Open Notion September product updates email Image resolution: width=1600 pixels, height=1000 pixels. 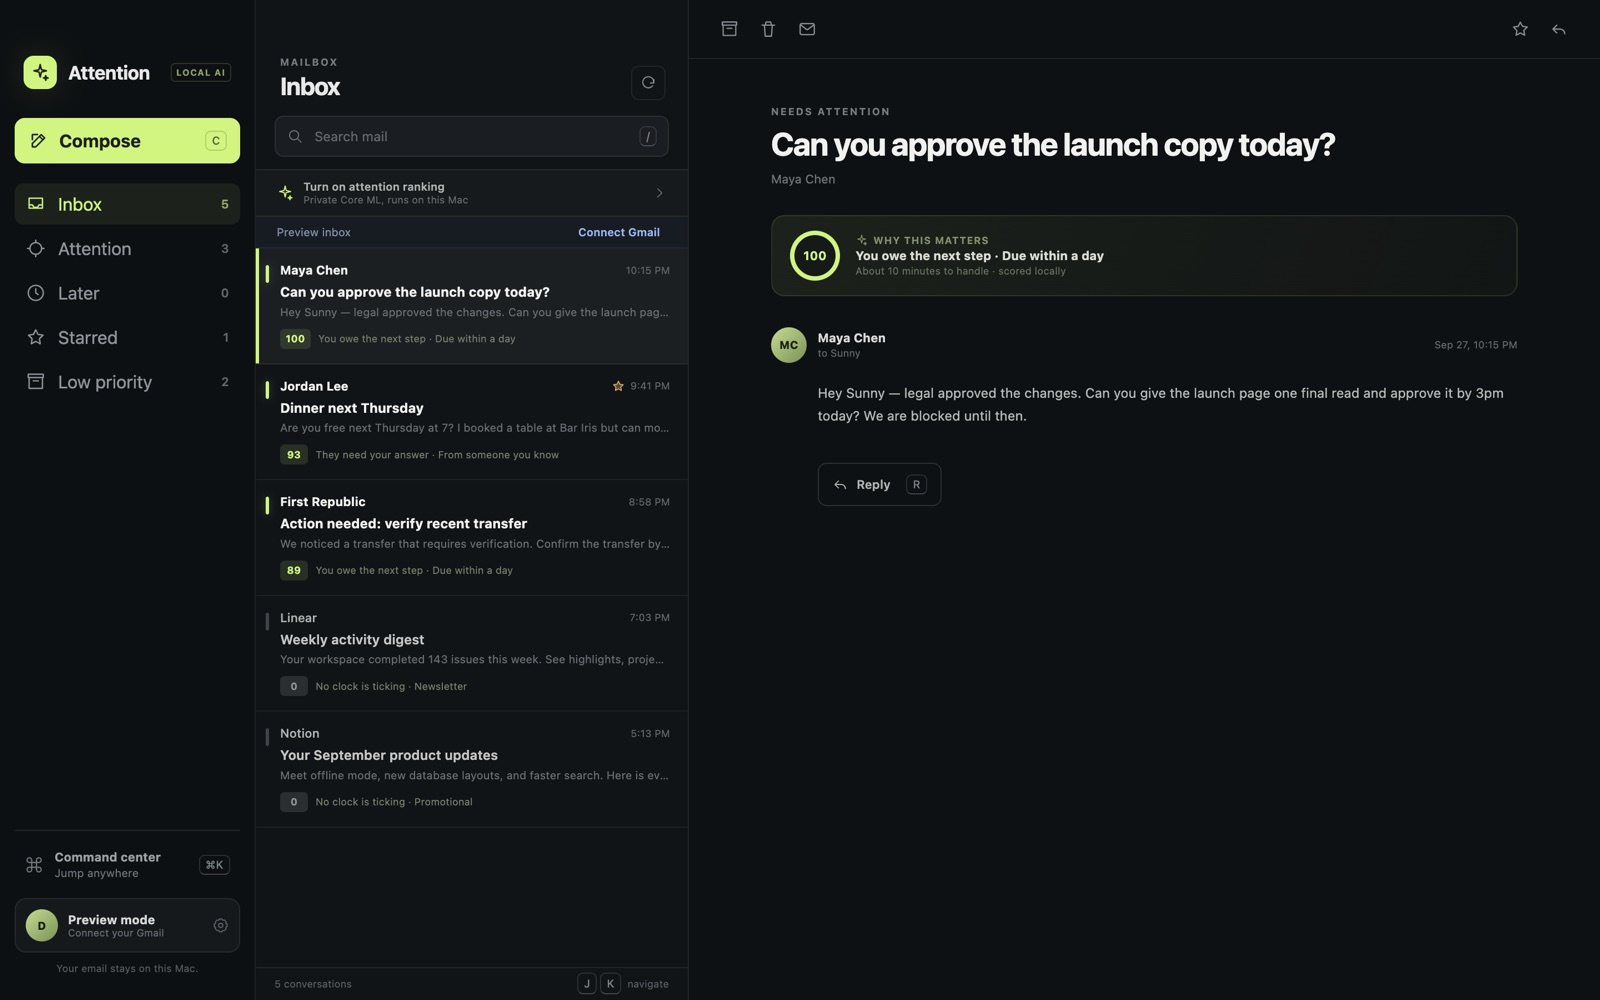point(472,769)
